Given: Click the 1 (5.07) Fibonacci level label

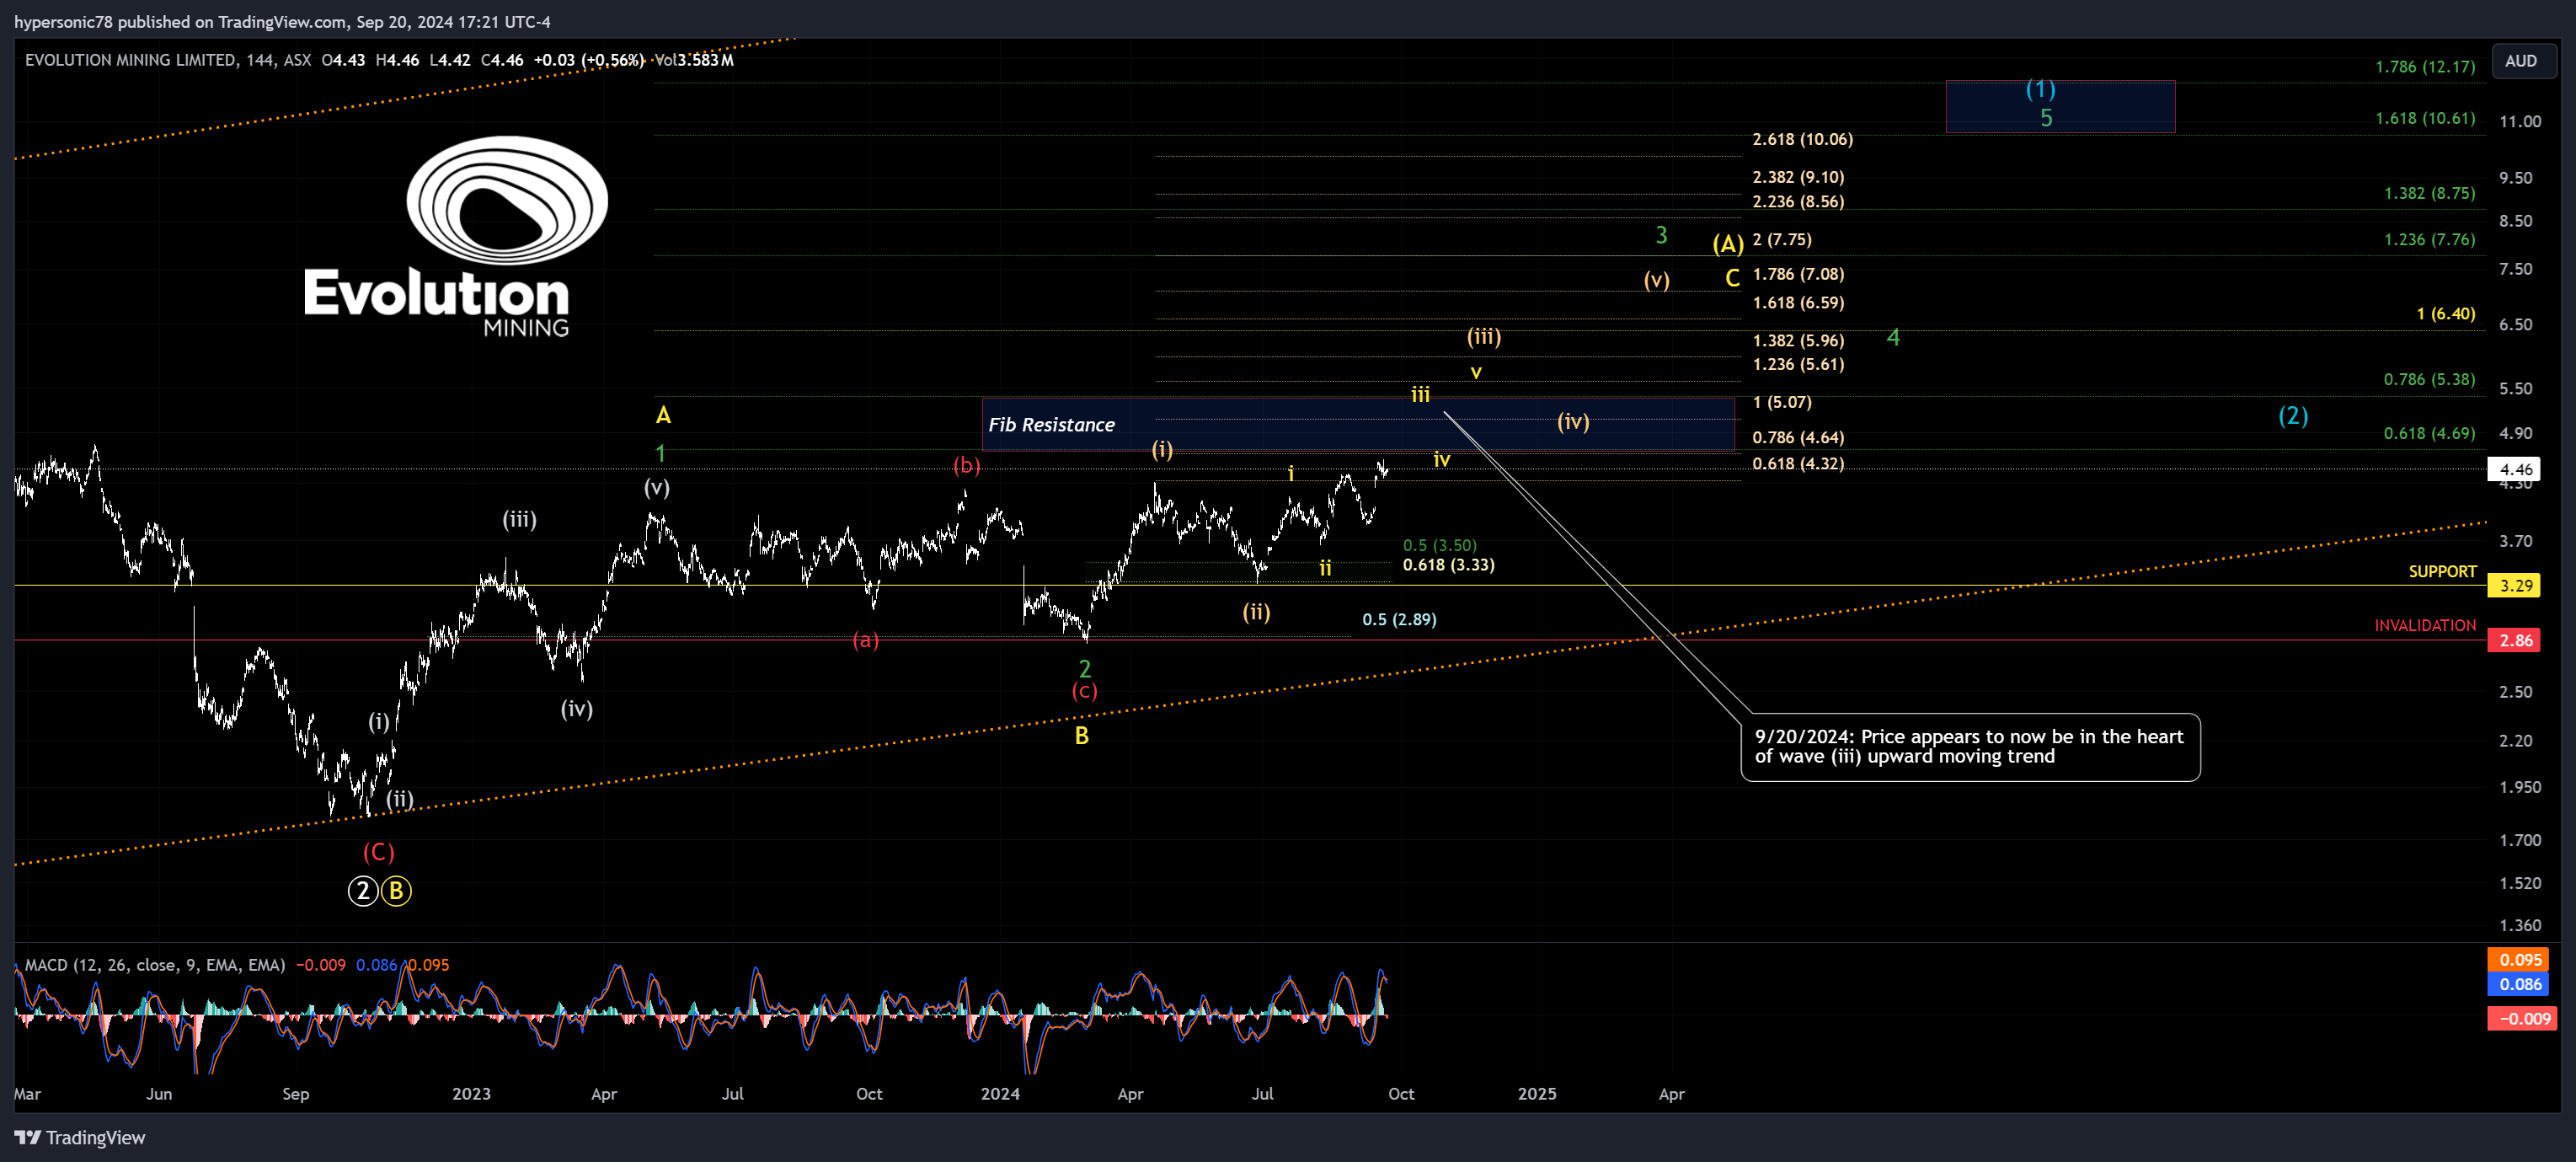Looking at the screenshot, I should 1782,402.
